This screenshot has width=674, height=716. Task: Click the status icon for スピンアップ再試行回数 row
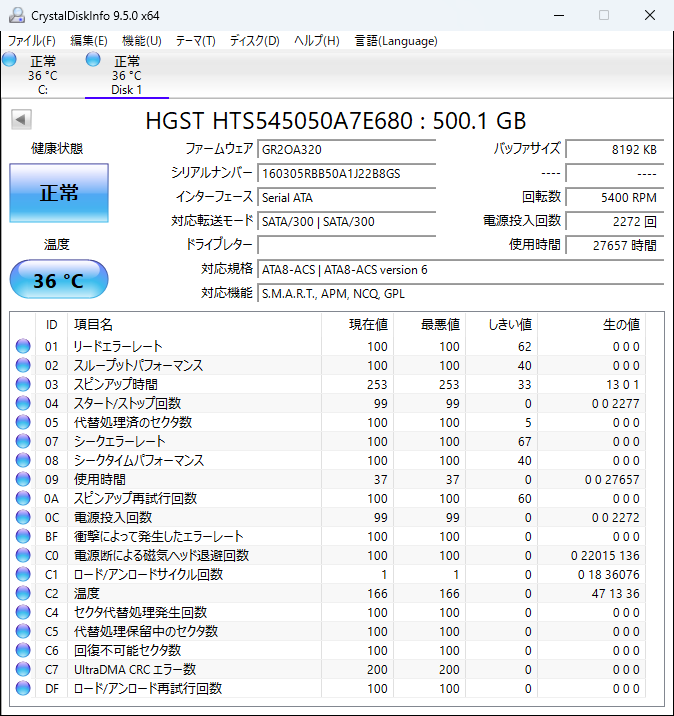point(23,498)
